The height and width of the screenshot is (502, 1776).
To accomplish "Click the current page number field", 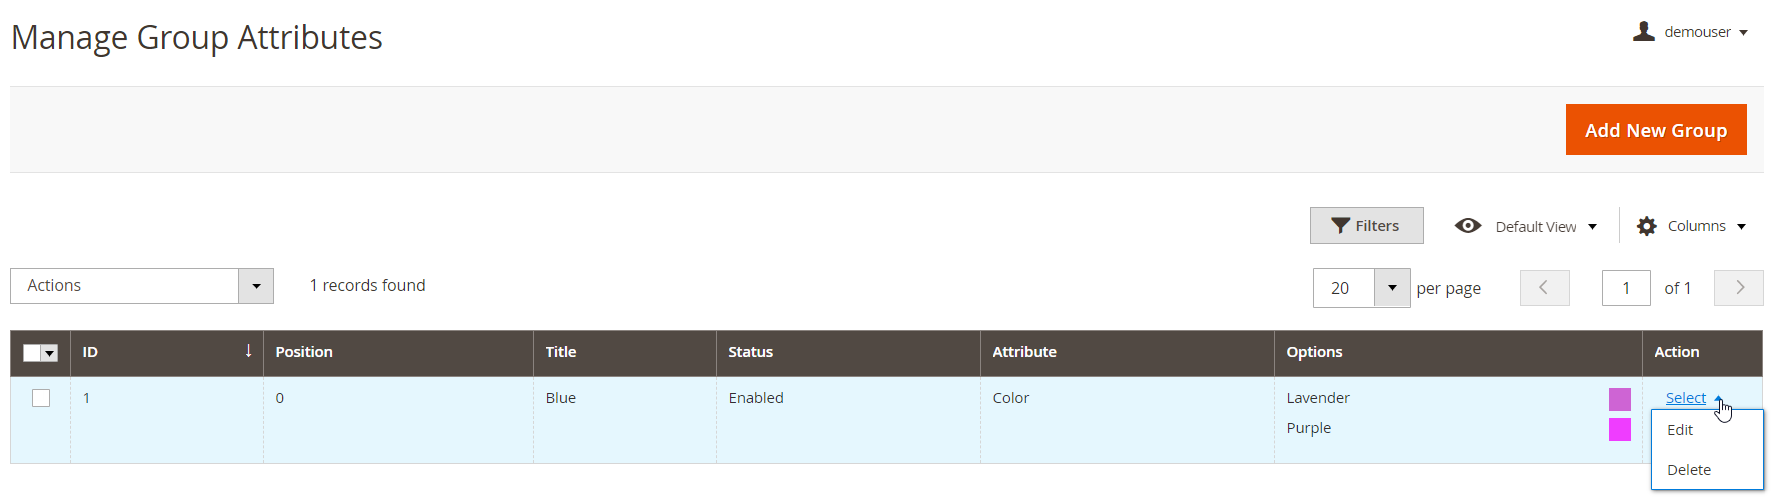I will pos(1626,288).
